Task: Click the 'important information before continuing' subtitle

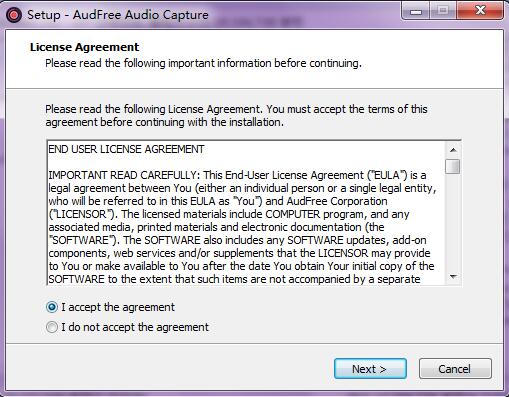Action: [265, 63]
